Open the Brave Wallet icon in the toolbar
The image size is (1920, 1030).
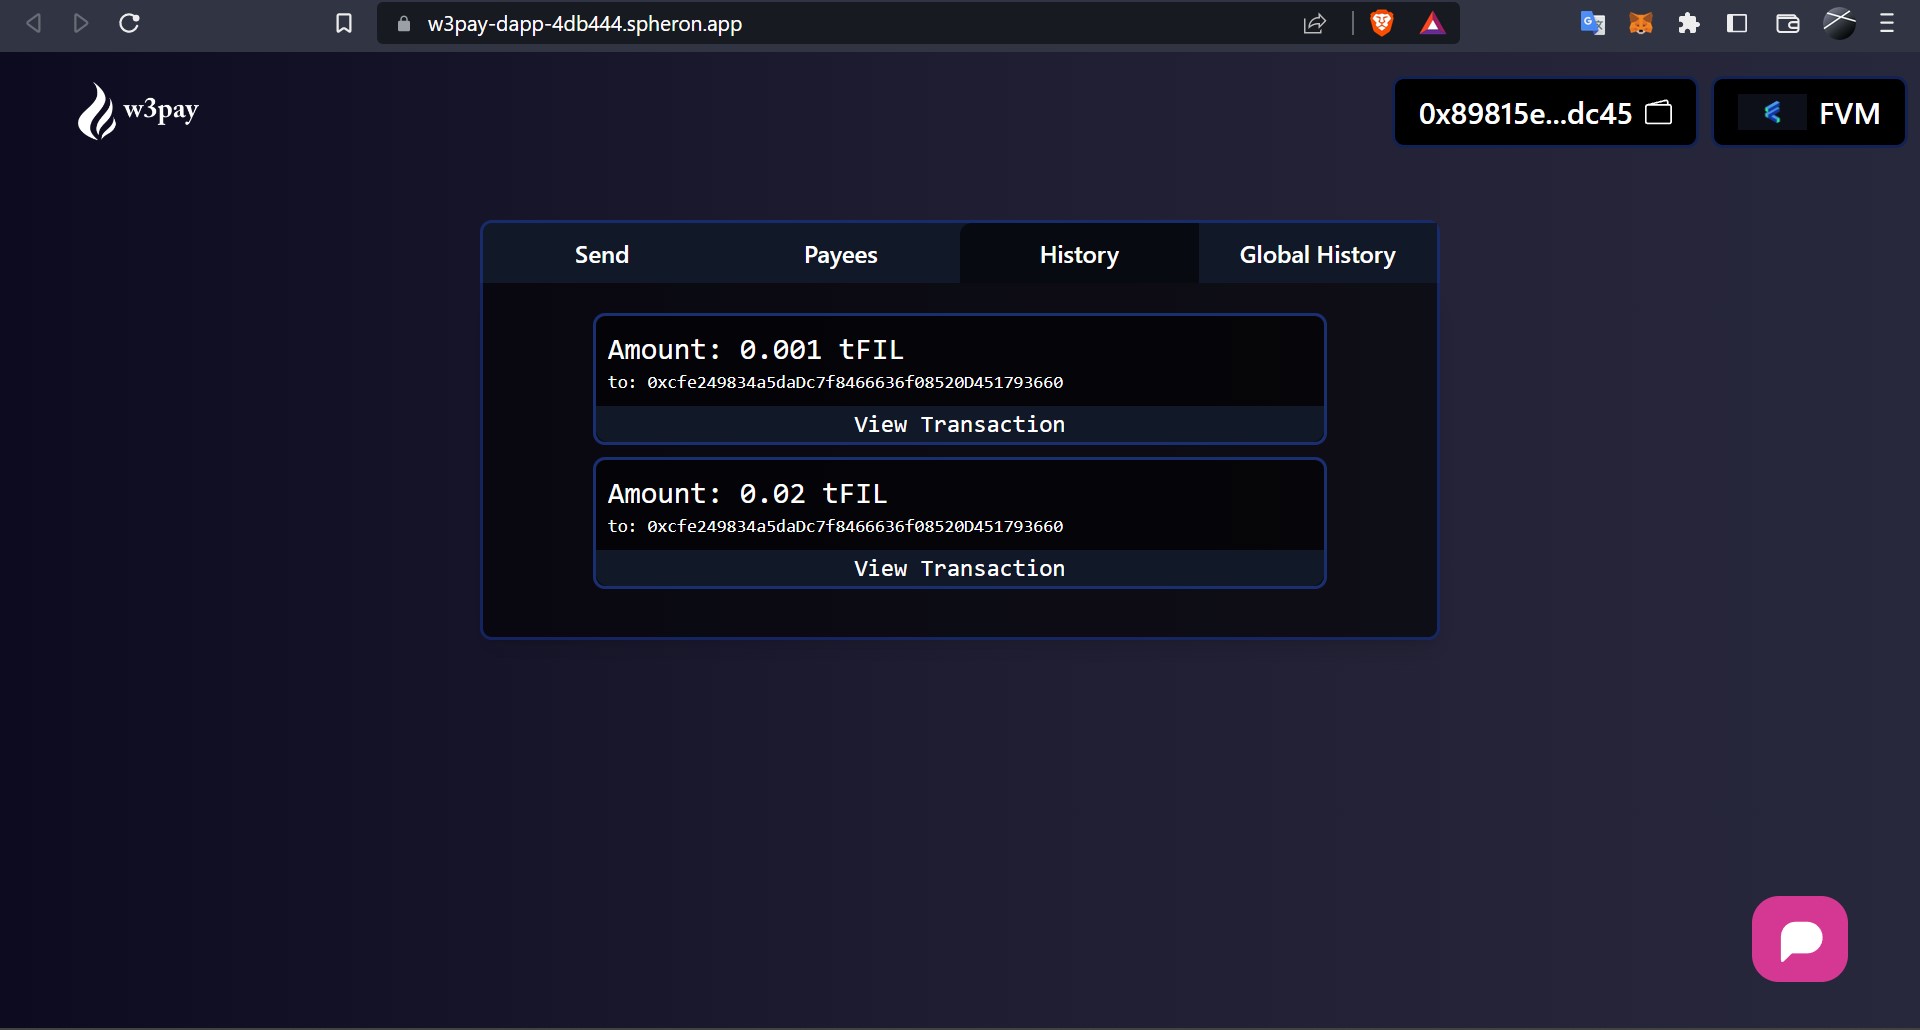coord(1788,23)
